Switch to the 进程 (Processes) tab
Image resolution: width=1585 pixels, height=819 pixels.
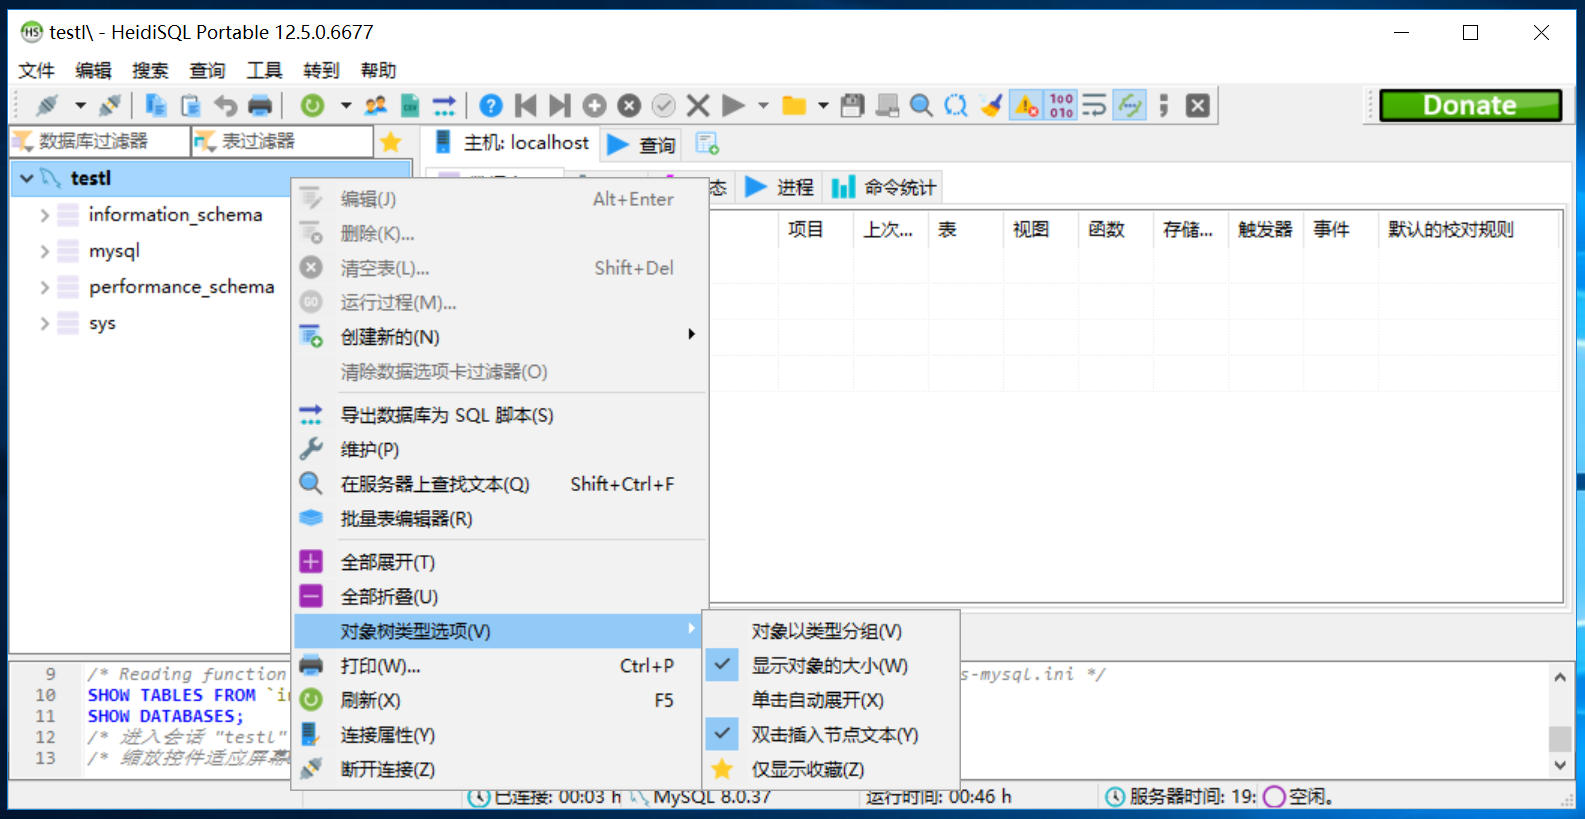tap(779, 187)
